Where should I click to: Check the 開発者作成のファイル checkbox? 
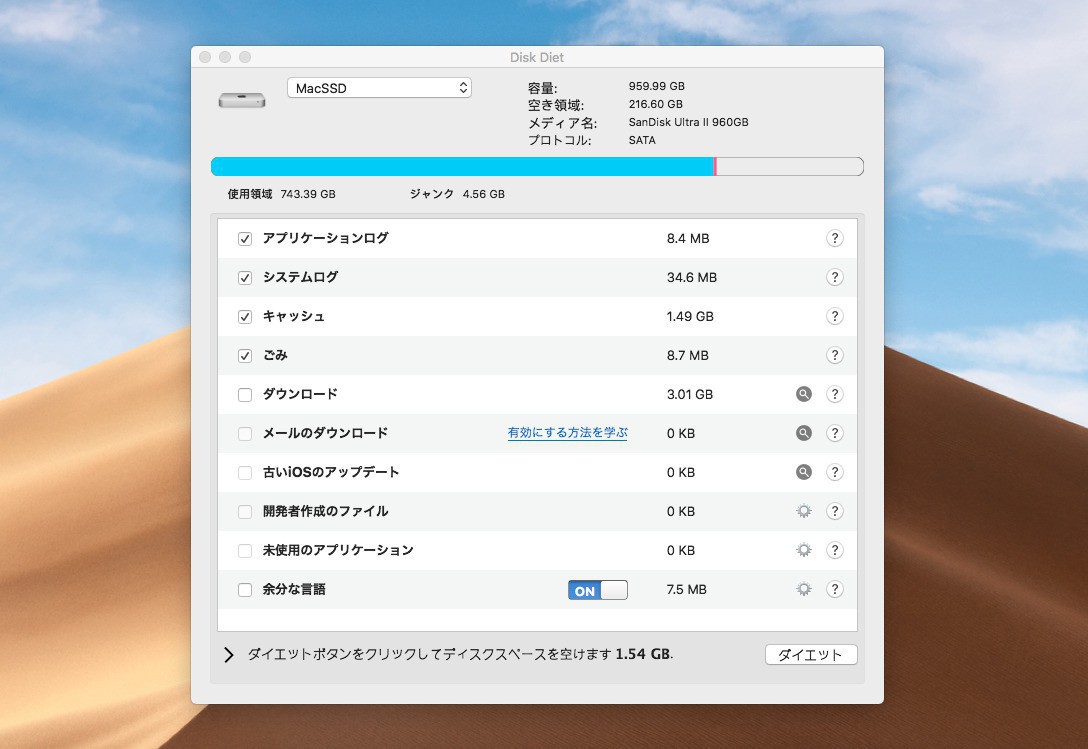(245, 512)
